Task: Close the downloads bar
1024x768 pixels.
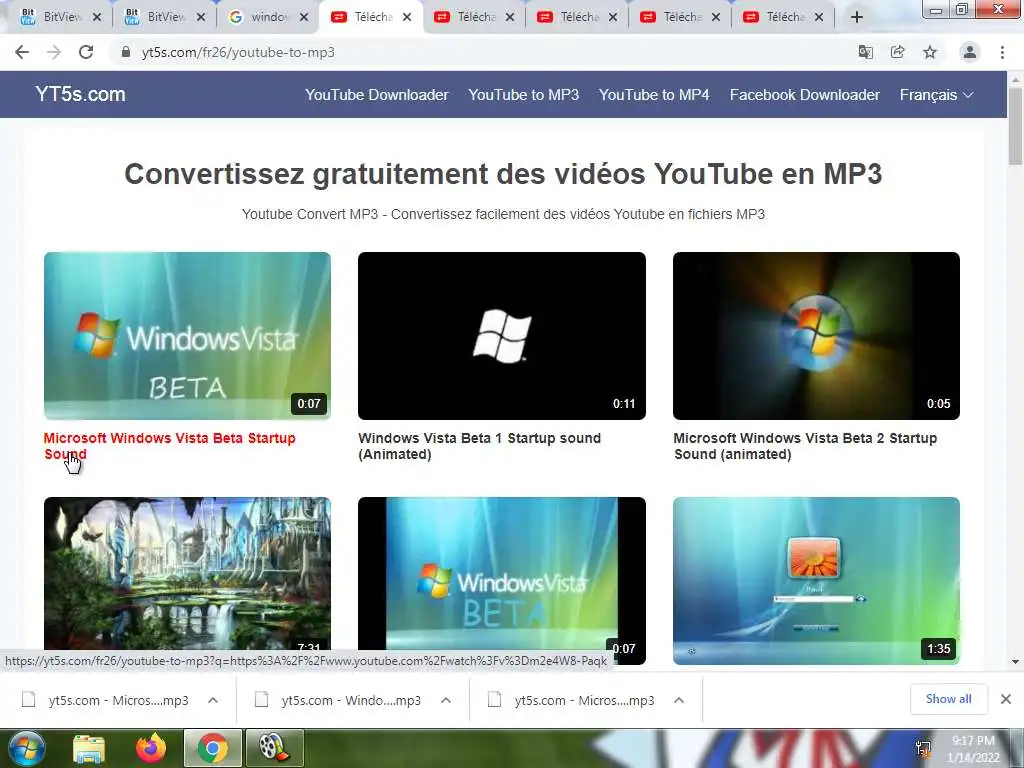Action: coord(1006,699)
